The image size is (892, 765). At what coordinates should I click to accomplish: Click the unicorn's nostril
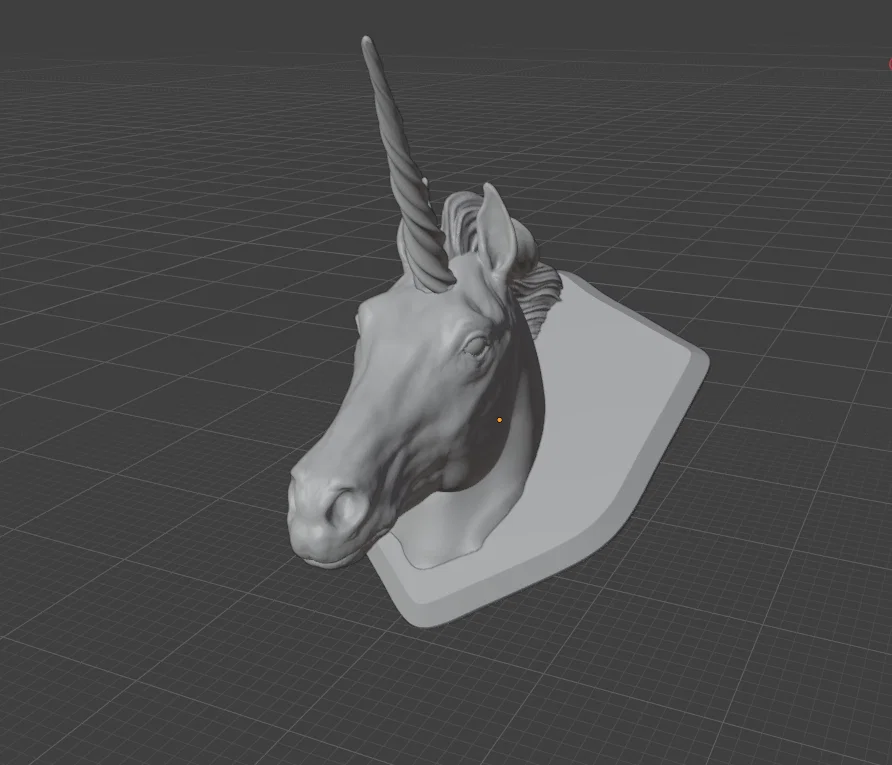point(343,506)
